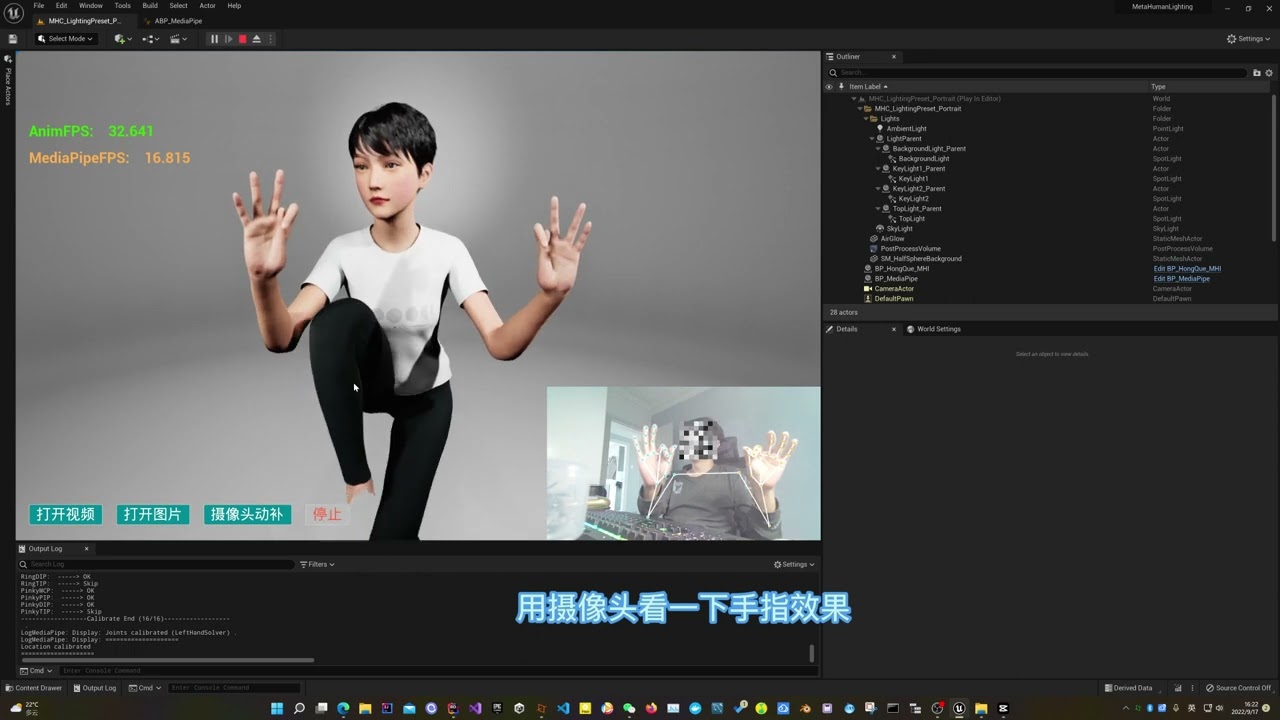
Task: Eject from the player controller
Action: [x=256, y=39]
